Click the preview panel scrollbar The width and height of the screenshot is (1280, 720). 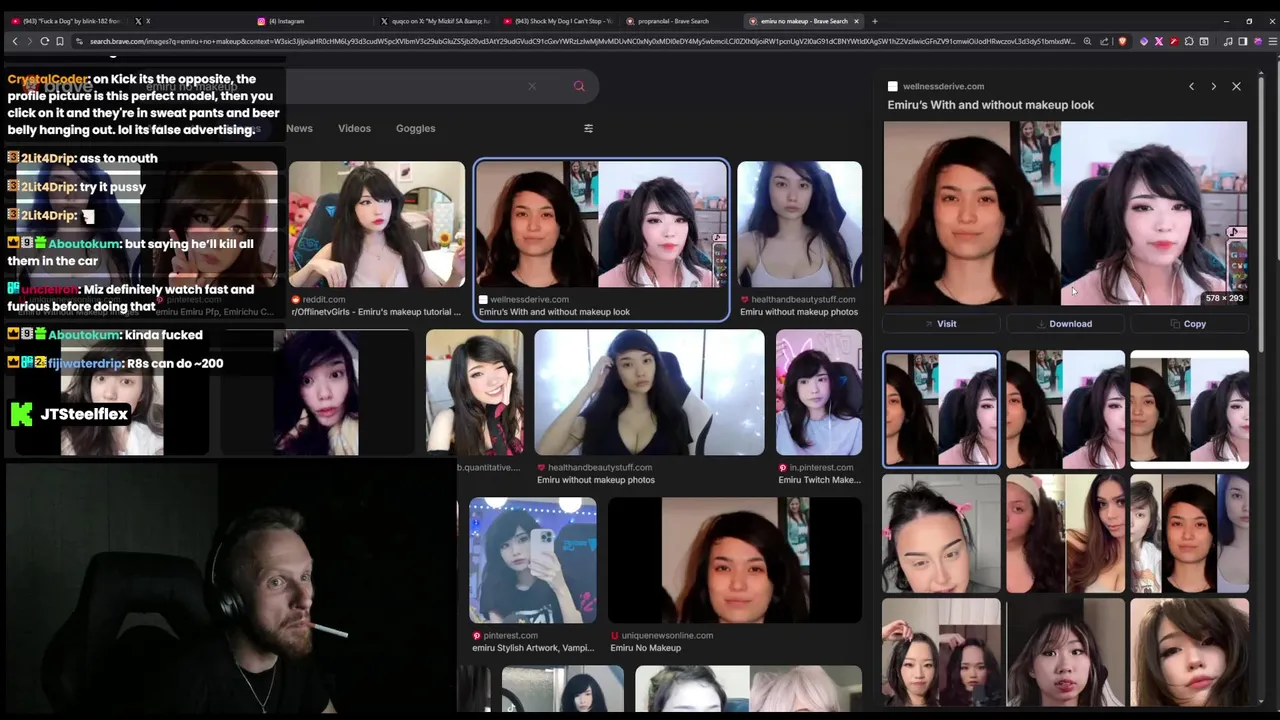click(x=1262, y=215)
